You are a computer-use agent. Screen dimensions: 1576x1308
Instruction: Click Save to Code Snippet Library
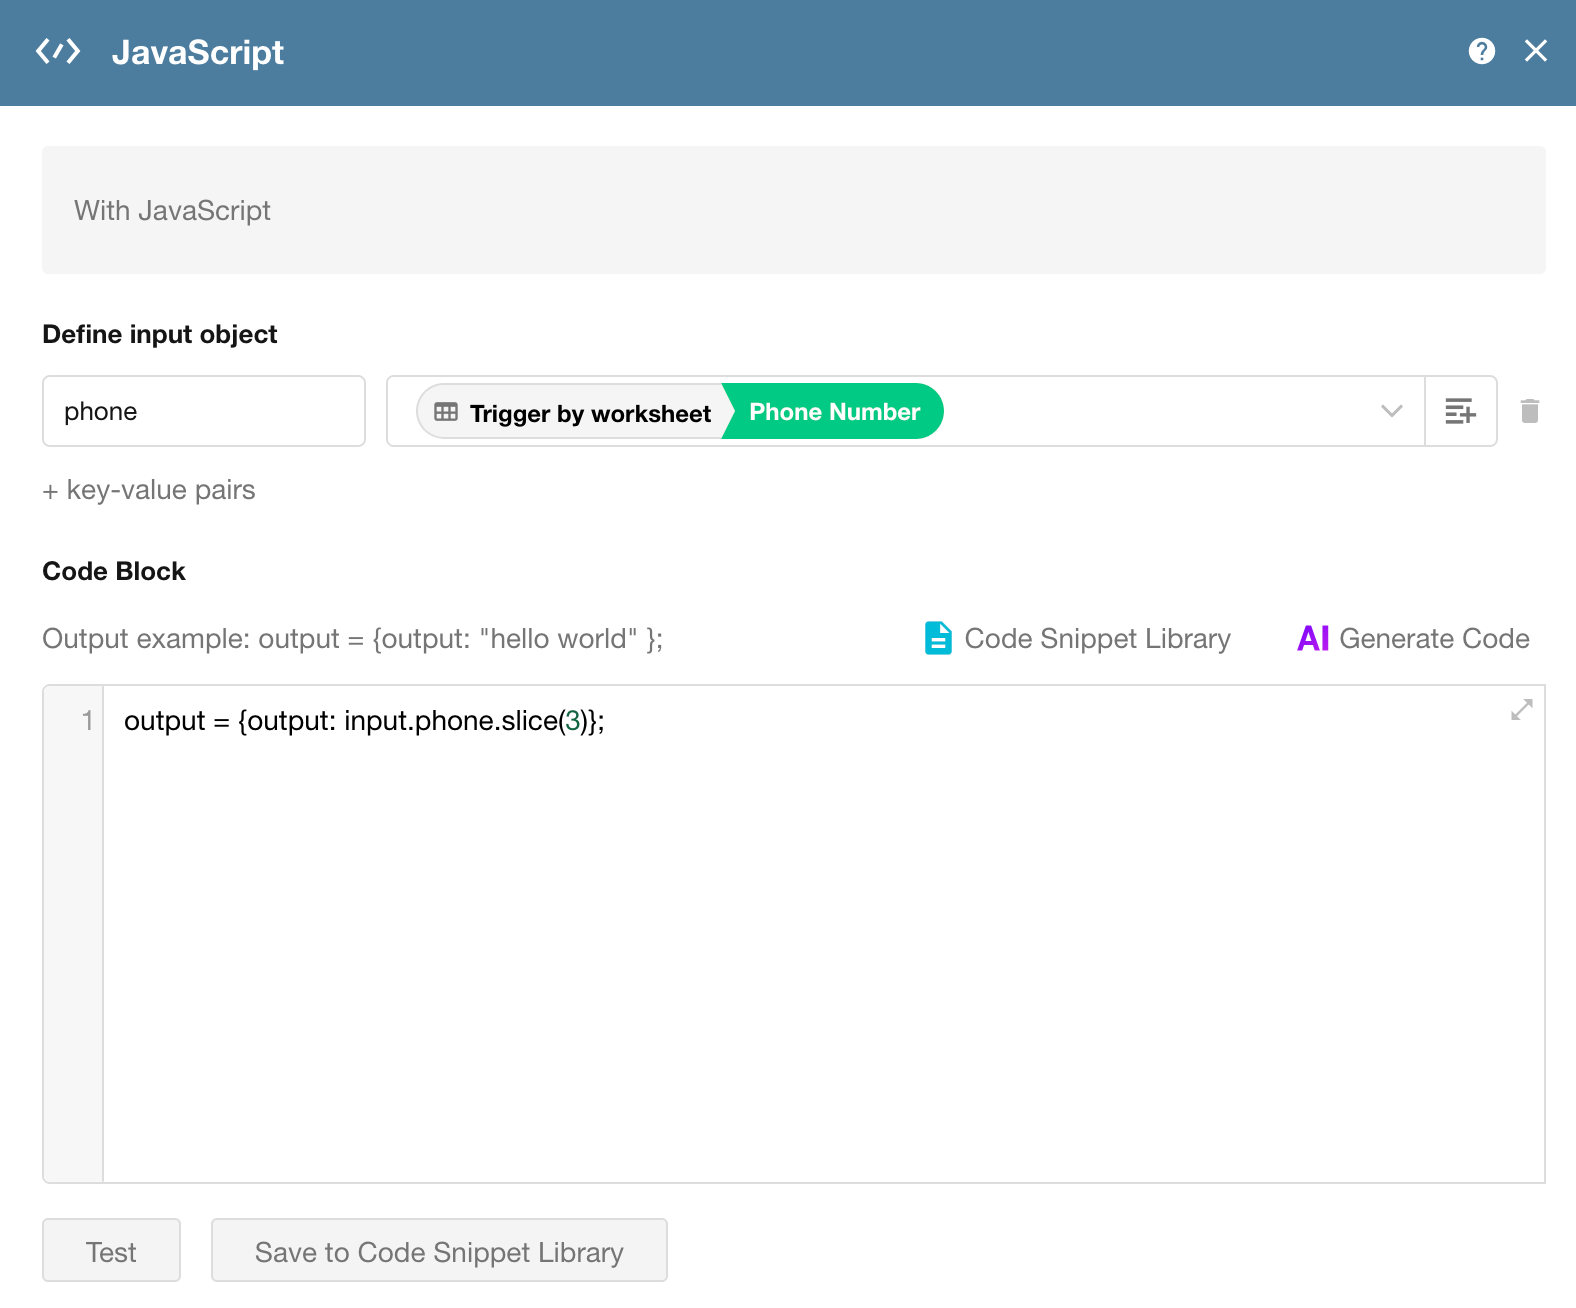click(x=439, y=1251)
